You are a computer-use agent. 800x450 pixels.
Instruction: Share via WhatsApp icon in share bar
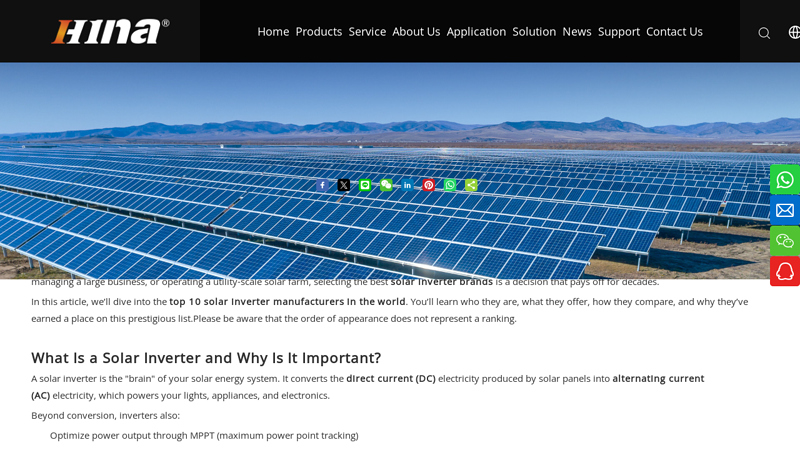(449, 185)
